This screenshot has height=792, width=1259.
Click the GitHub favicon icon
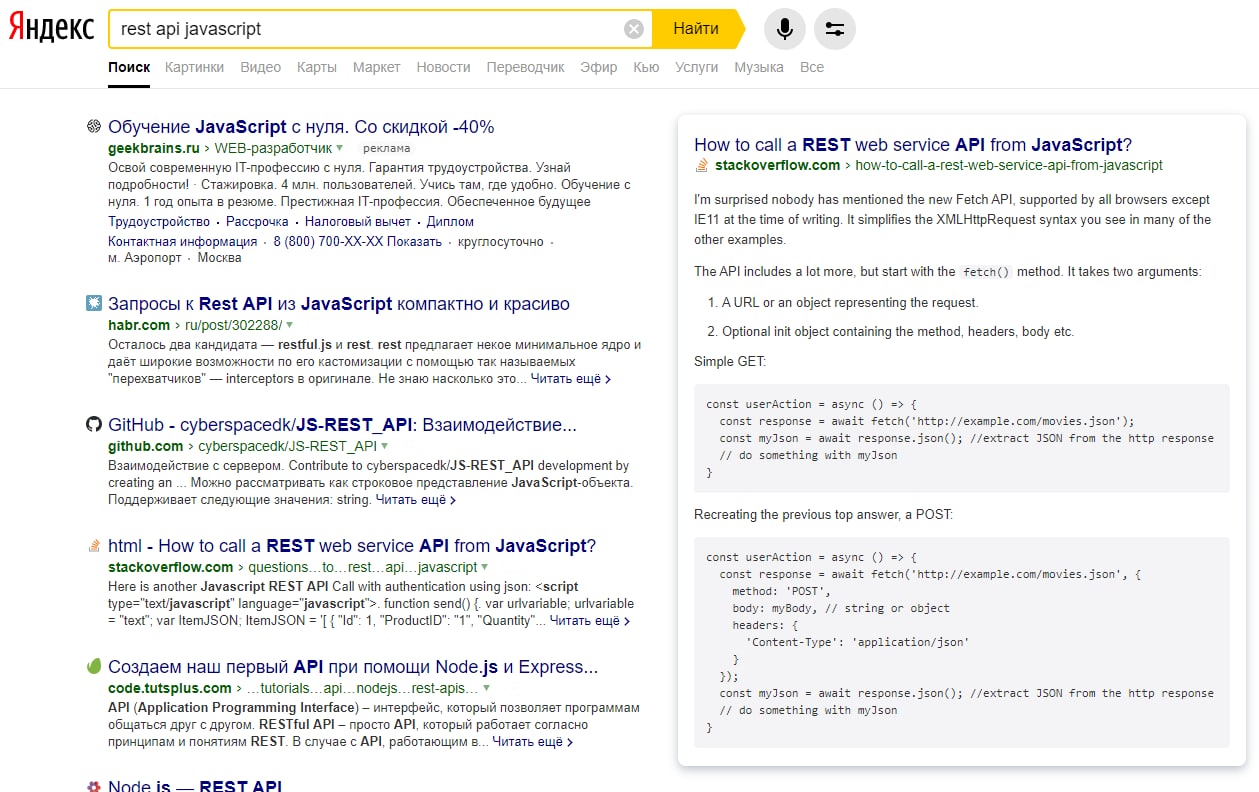pyautogui.click(x=94, y=424)
